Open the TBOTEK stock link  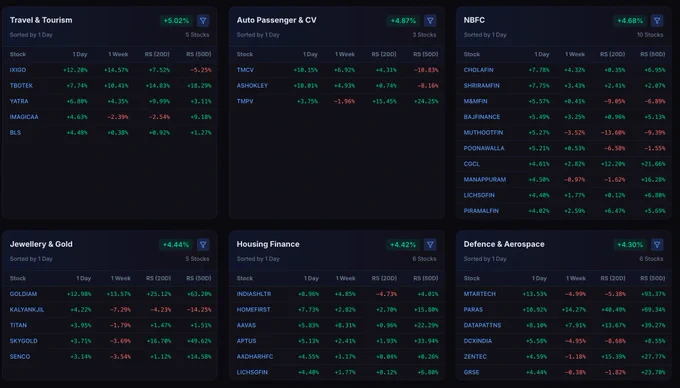(21, 85)
